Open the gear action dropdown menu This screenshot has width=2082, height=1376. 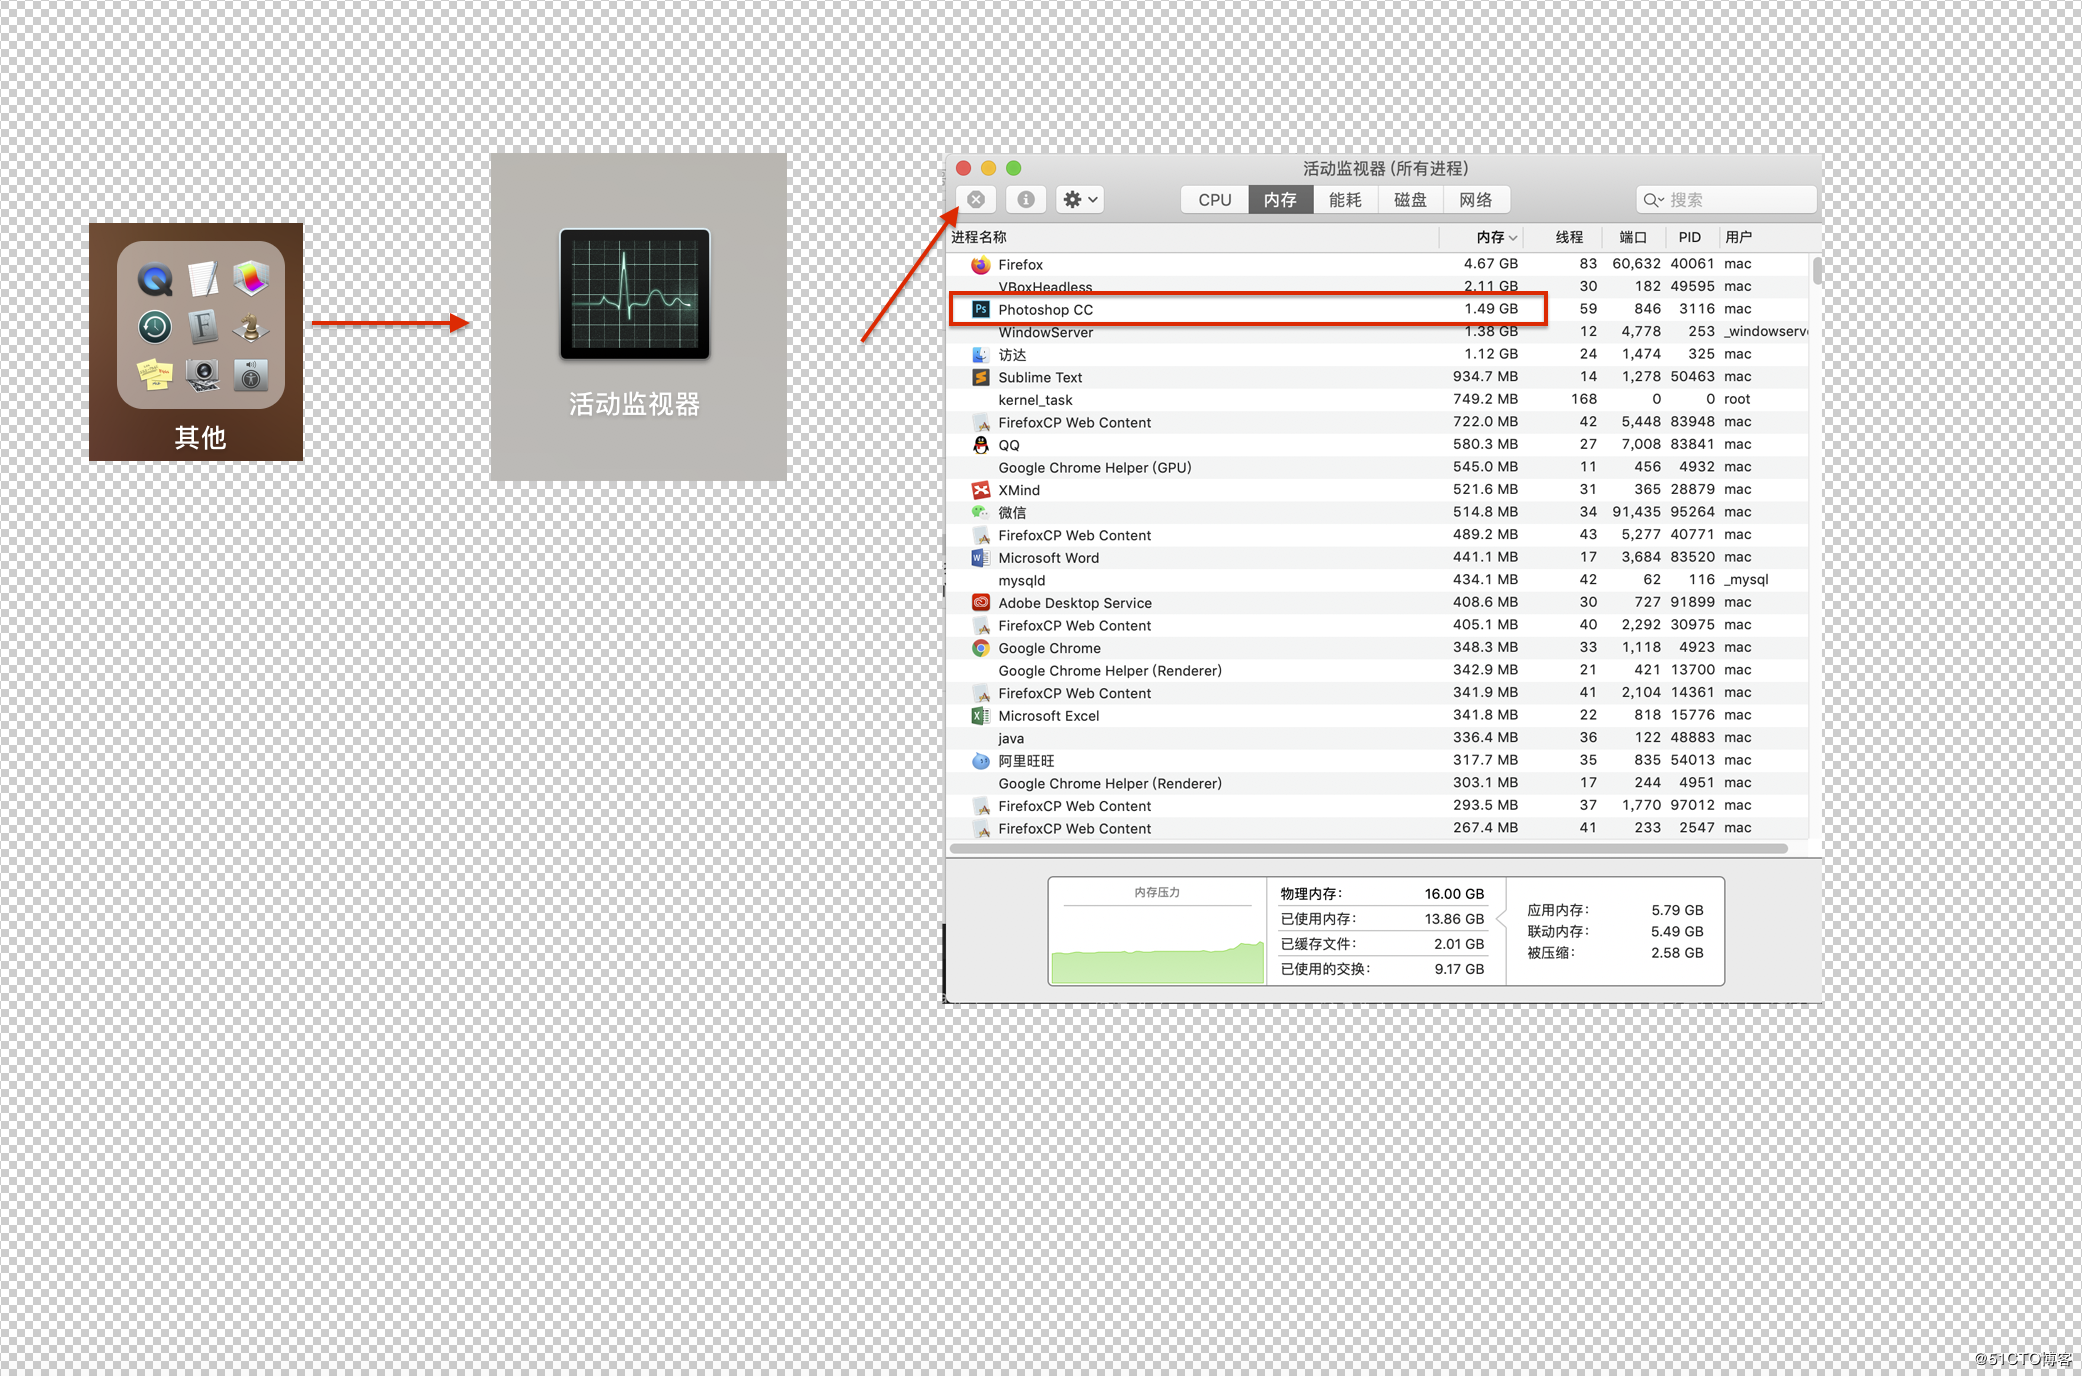(1080, 200)
